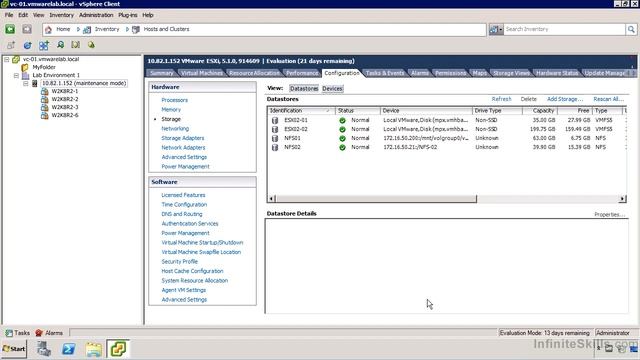Switch to the Tasks & Events tab

click(x=385, y=73)
